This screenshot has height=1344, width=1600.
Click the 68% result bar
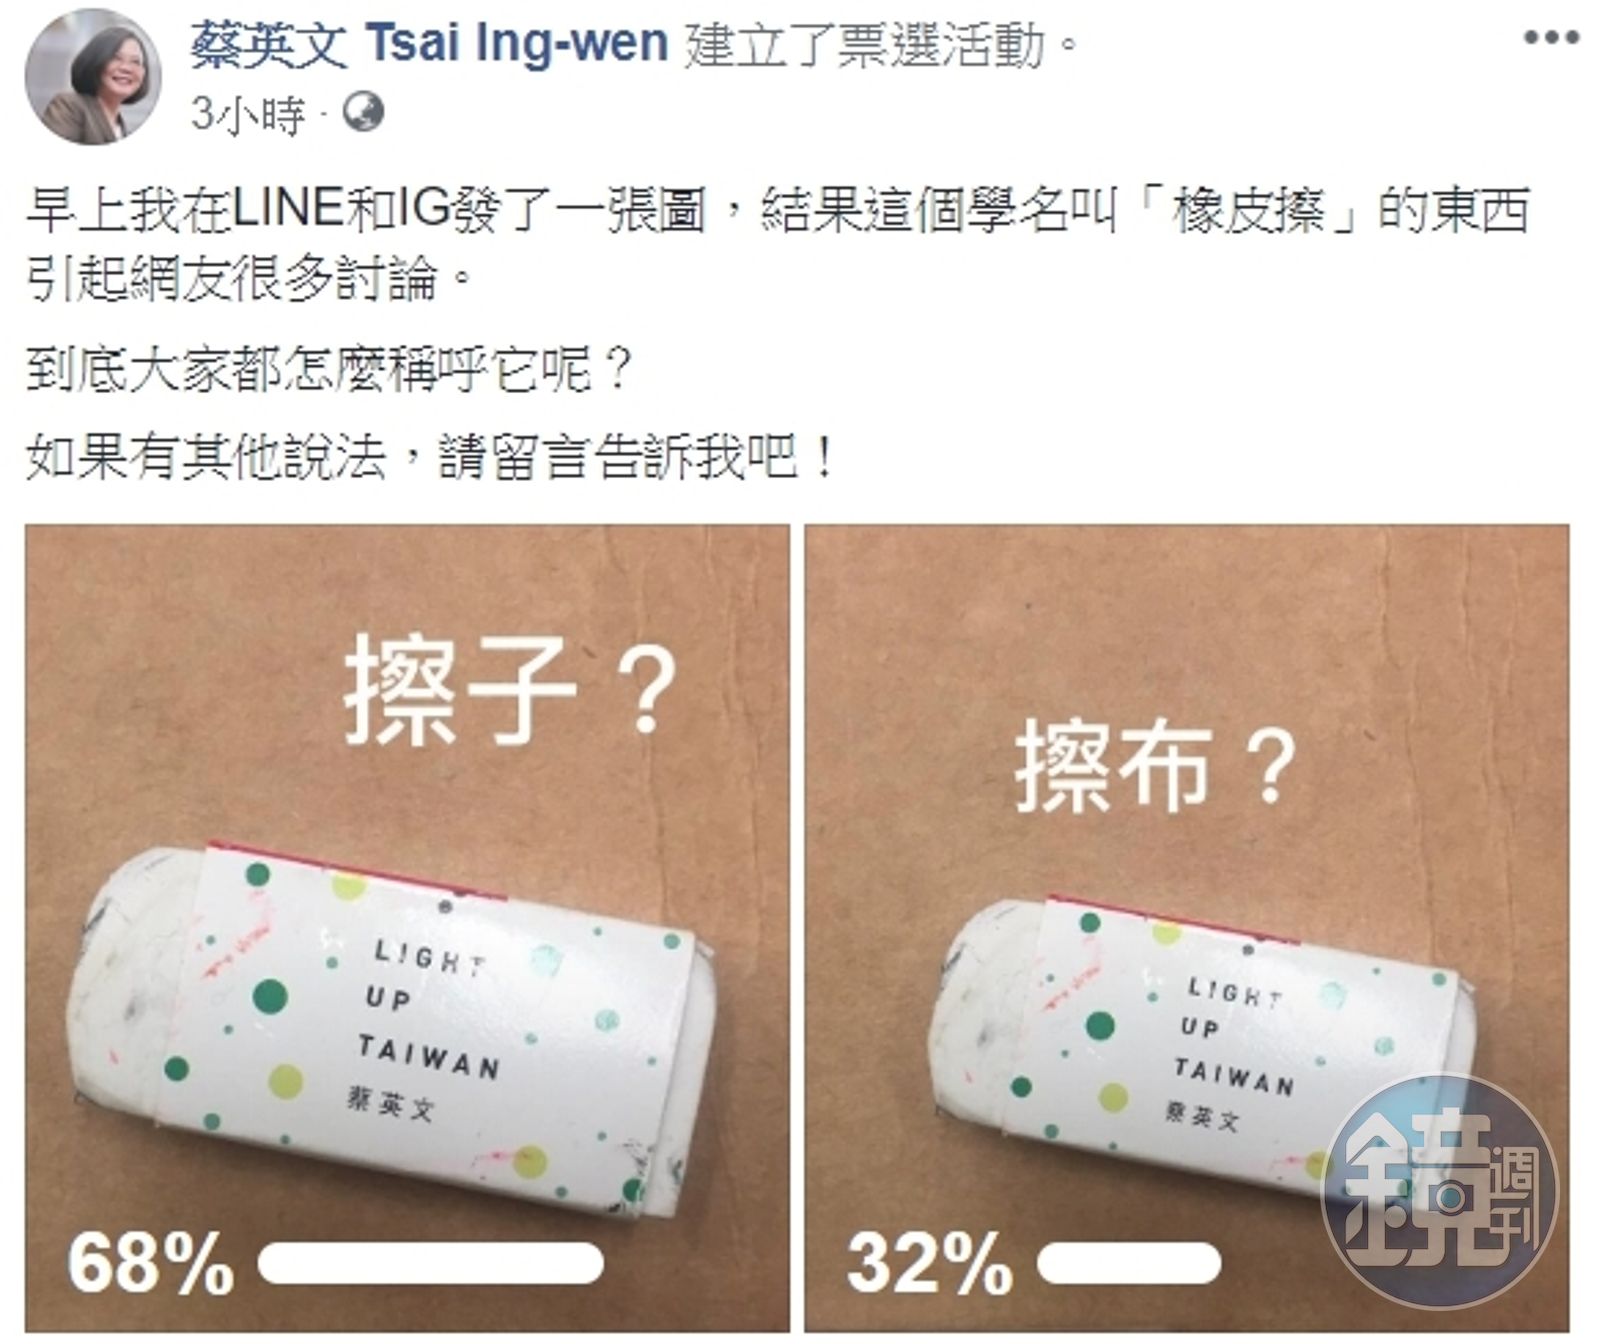click(431, 1264)
